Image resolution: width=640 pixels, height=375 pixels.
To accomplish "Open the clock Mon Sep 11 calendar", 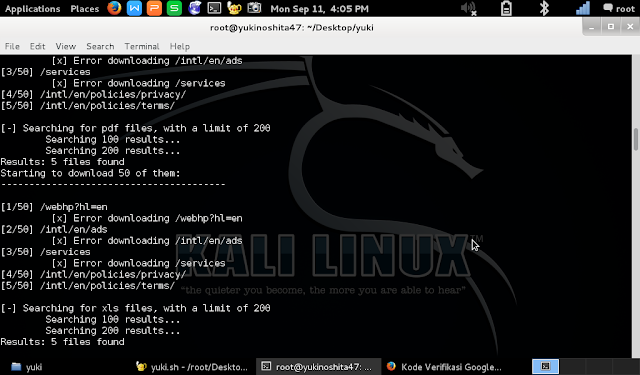I will pos(319,9).
